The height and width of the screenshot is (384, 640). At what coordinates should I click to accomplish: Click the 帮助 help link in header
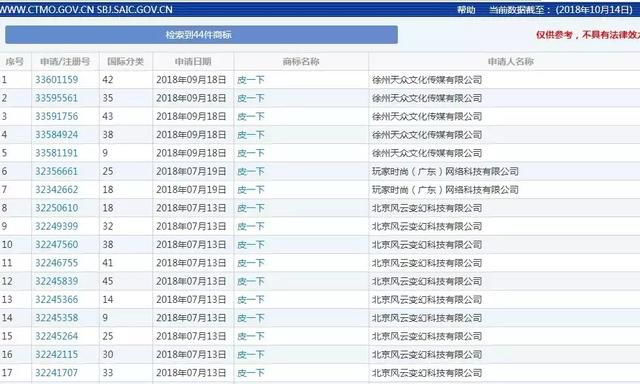[x=466, y=10]
